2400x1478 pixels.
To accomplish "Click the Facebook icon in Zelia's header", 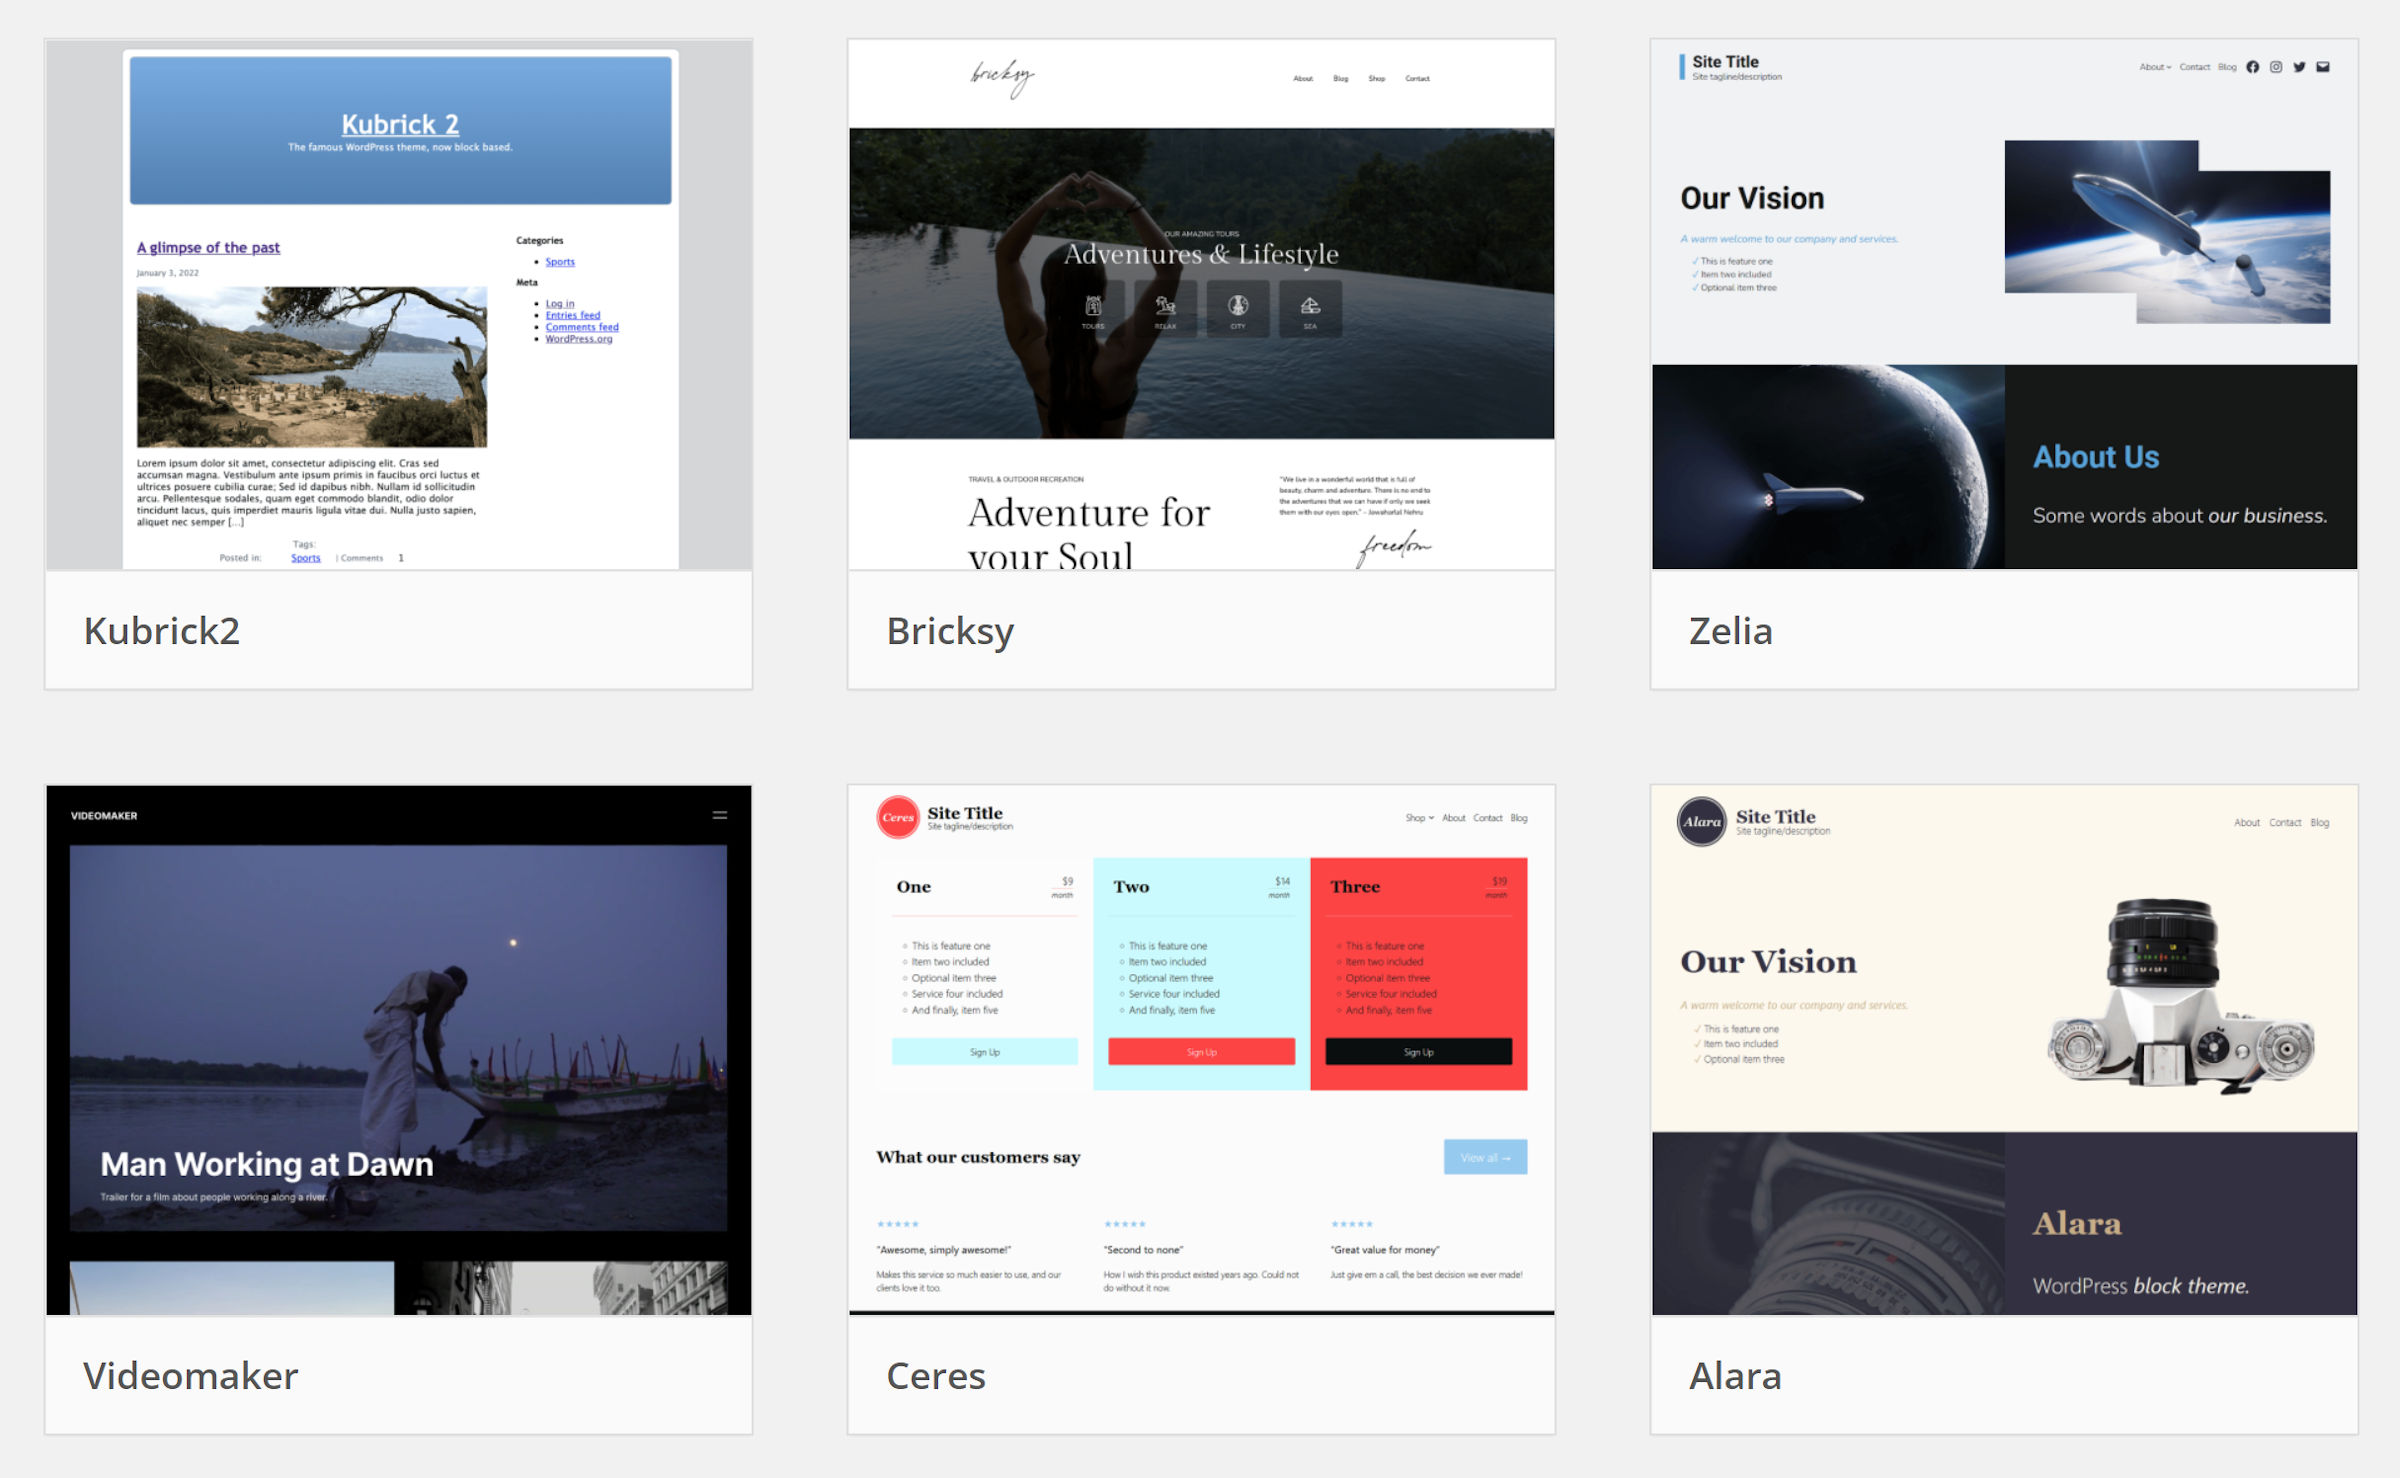I will pos(2253,67).
